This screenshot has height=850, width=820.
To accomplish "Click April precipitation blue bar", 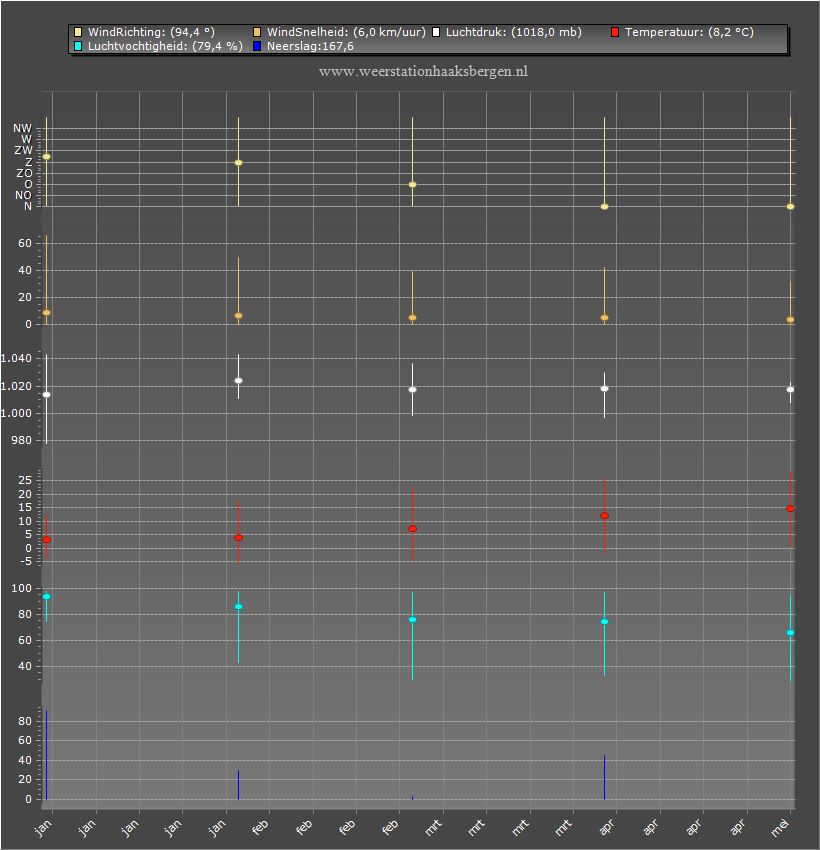I will point(604,777).
